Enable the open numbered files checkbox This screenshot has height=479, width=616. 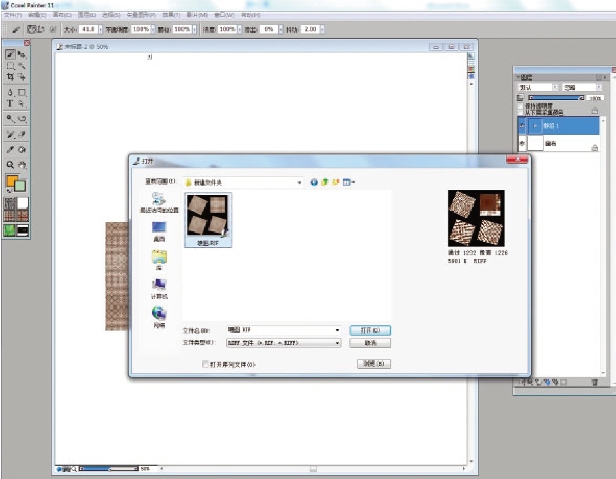point(206,364)
